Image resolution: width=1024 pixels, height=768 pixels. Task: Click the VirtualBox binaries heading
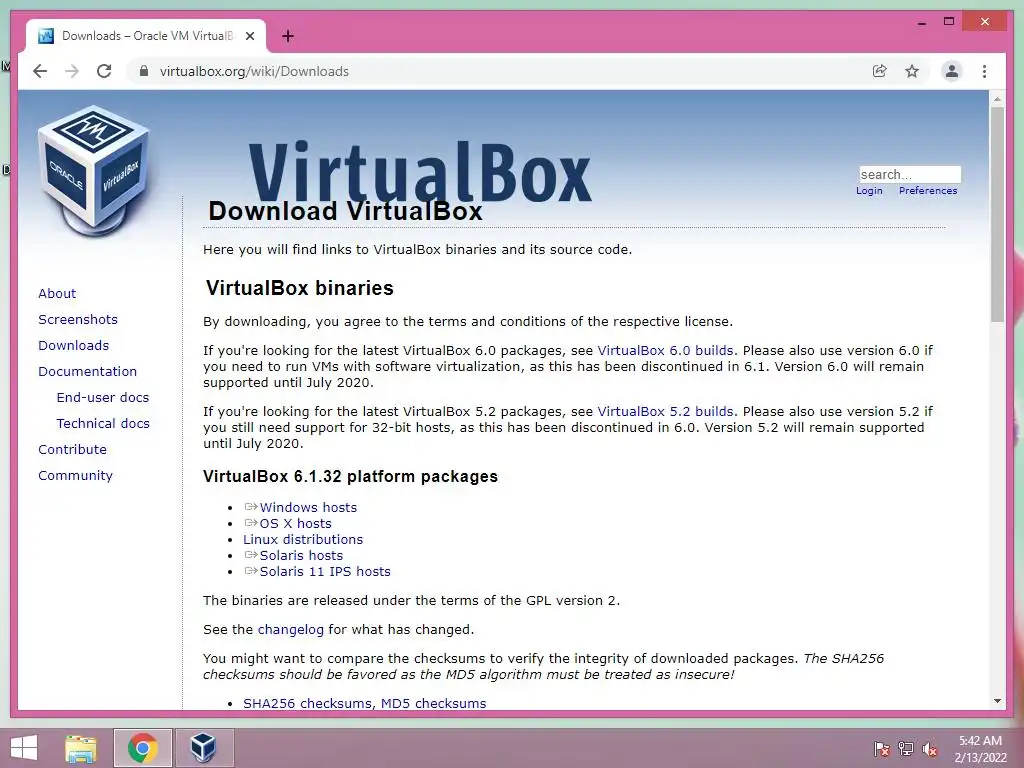pyautogui.click(x=300, y=288)
